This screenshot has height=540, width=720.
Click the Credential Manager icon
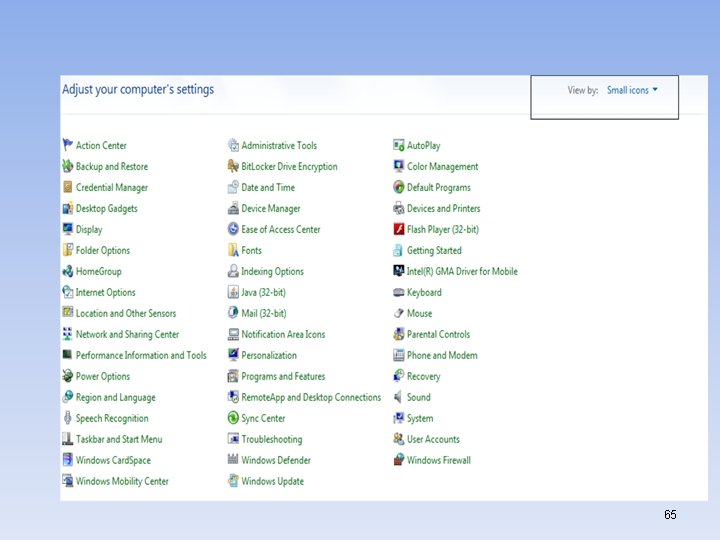(68, 187)
